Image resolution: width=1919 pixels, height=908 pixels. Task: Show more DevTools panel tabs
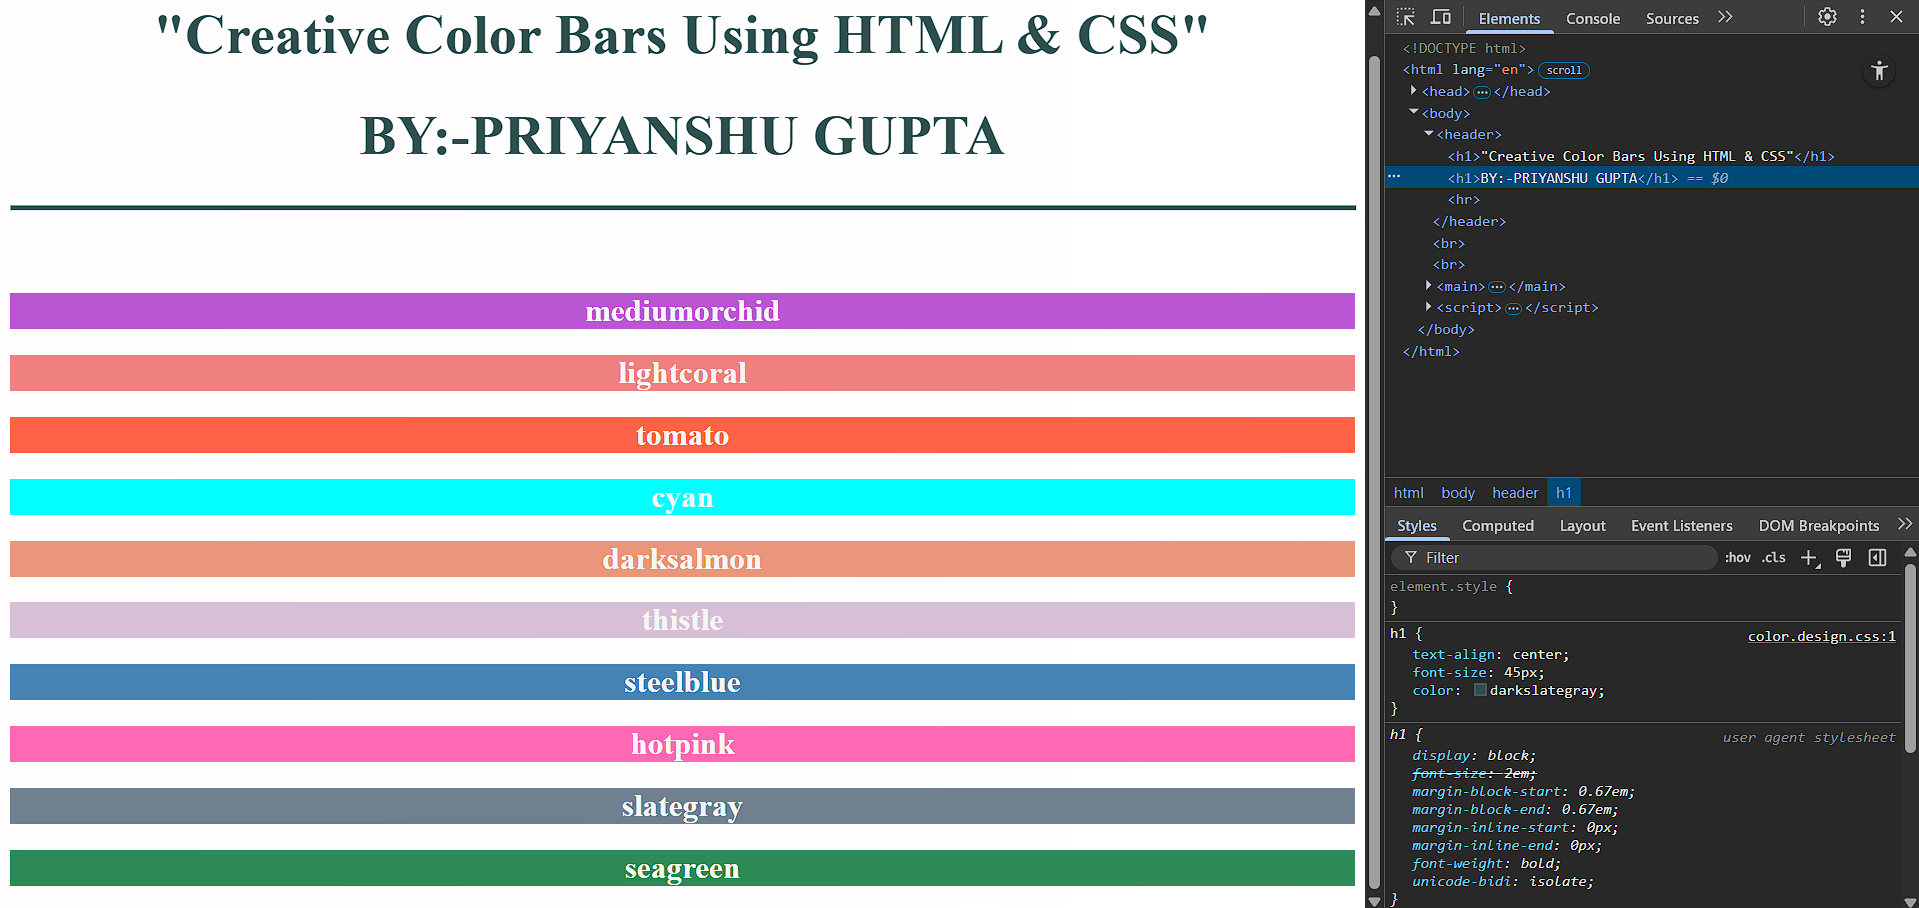[1725, 17]
